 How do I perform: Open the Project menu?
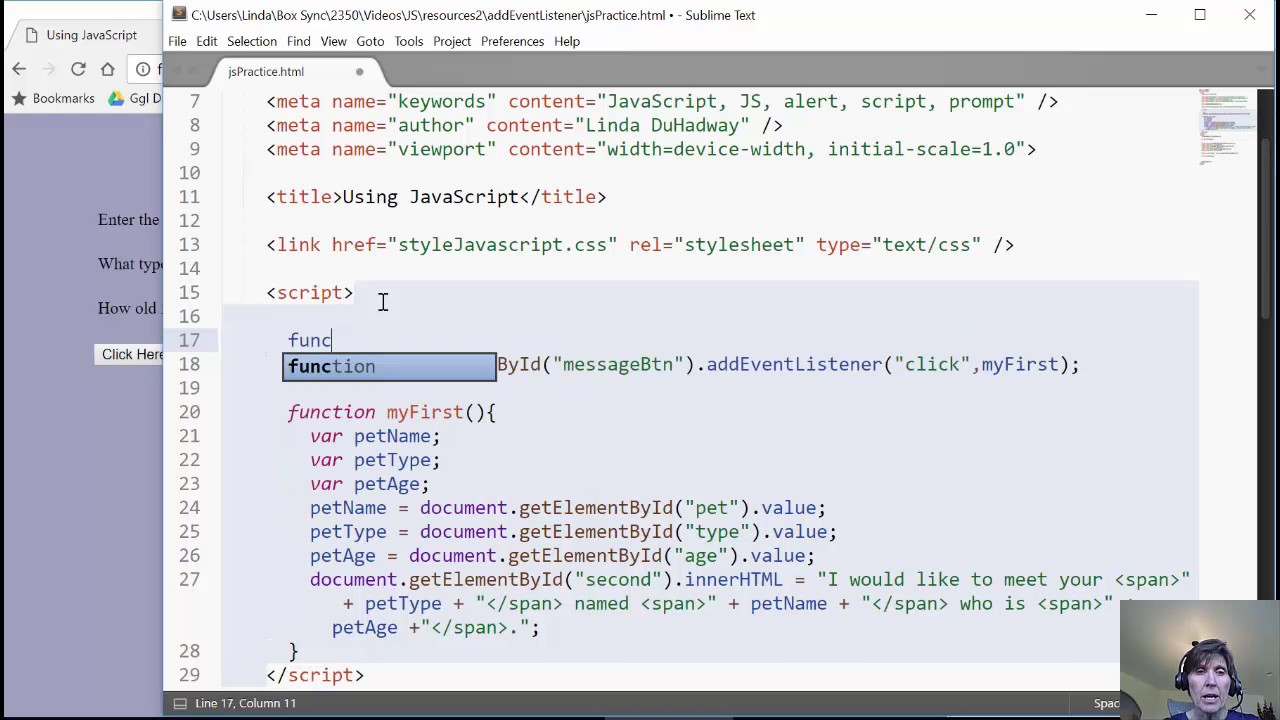click(452, 41)
